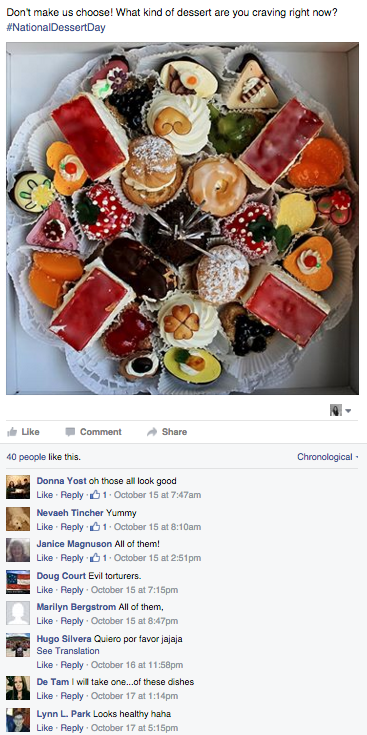Click See Translation under Hugo Silvera's comment
Viewport: 367px width, 735px height.
coord(68,651)
